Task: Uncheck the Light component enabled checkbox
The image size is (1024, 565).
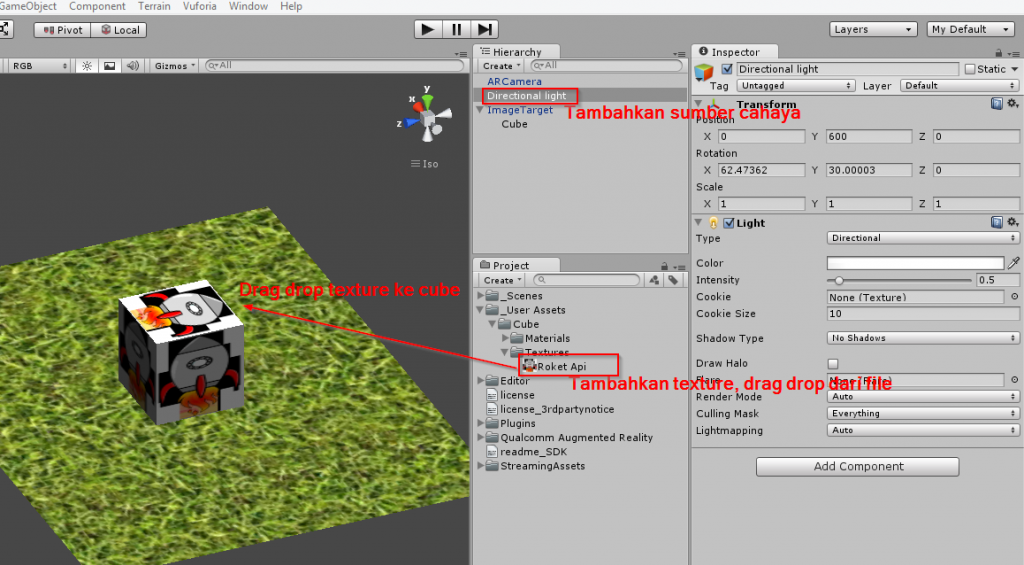Action: [x=728, y=223]
